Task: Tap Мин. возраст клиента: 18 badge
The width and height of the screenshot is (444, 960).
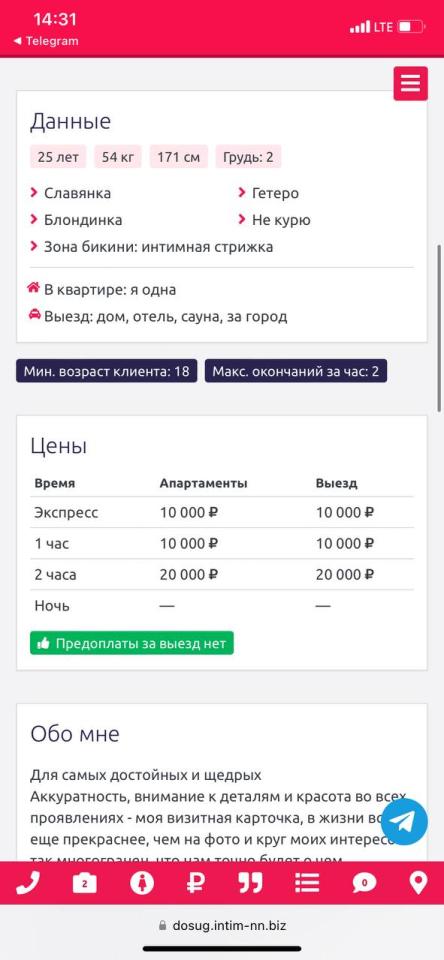Action: [x=107, y=371]
